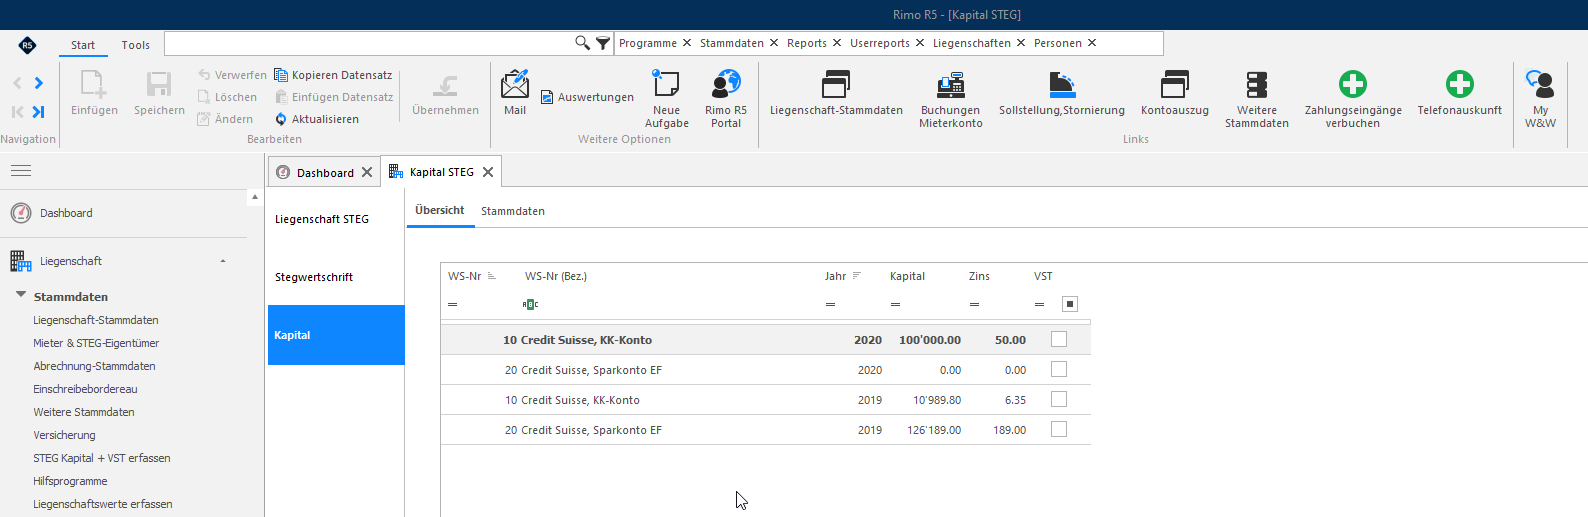Collapse the Liegenschaft sidebar section

223,261
